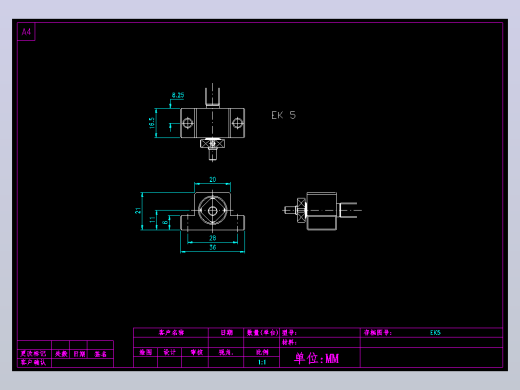Select the 16.5 vertical dimension
520x390 pixels.
coord(152,123)
